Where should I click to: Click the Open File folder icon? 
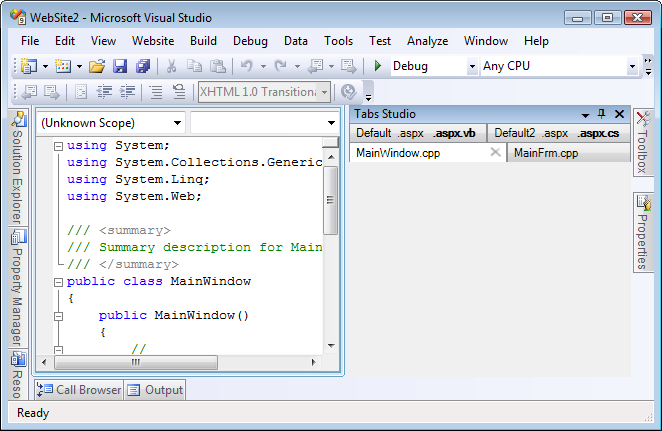point(97,66)
